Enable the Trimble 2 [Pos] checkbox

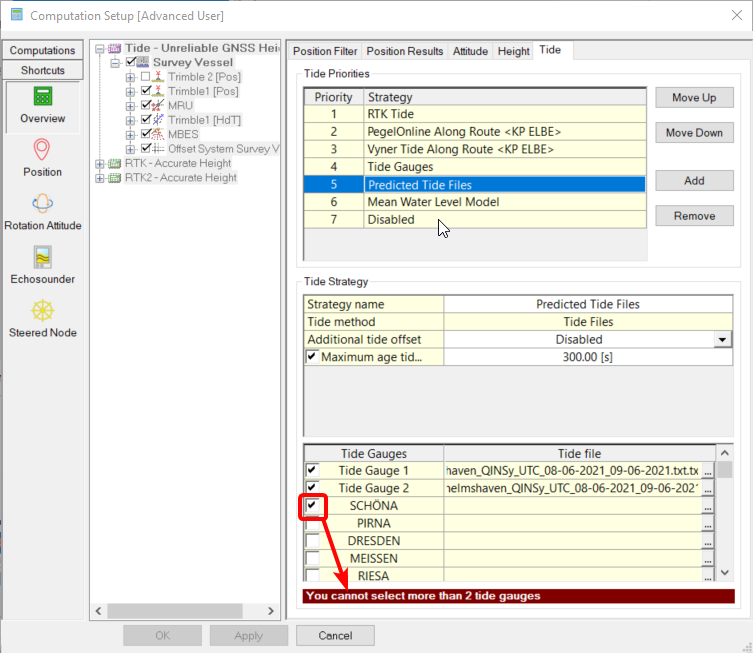click(146, 77)
